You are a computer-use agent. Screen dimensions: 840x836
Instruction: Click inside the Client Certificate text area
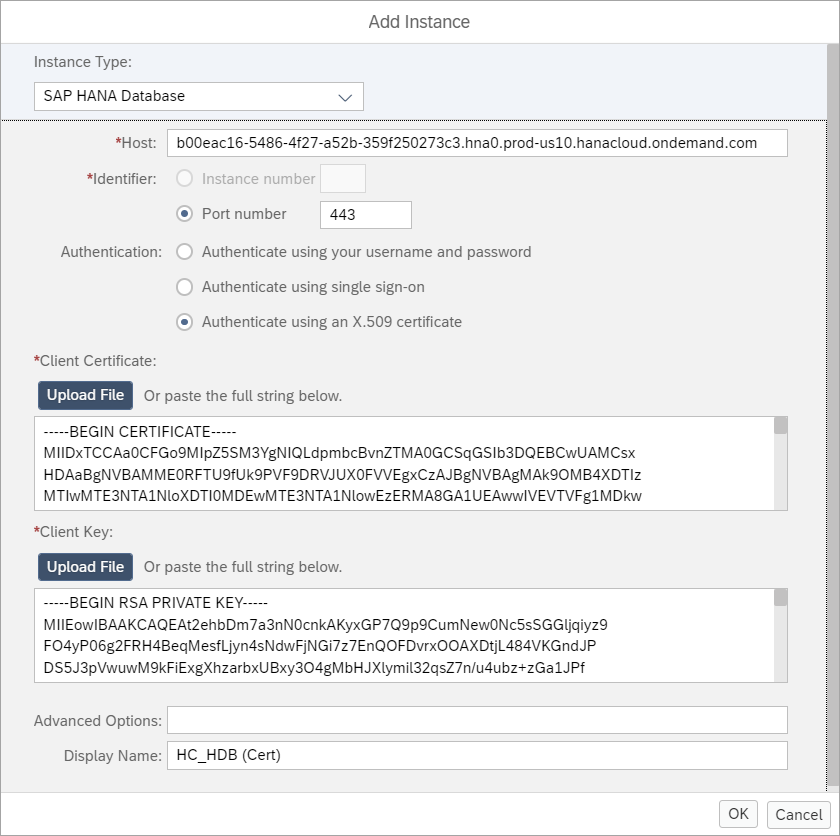tap(404, 464)
